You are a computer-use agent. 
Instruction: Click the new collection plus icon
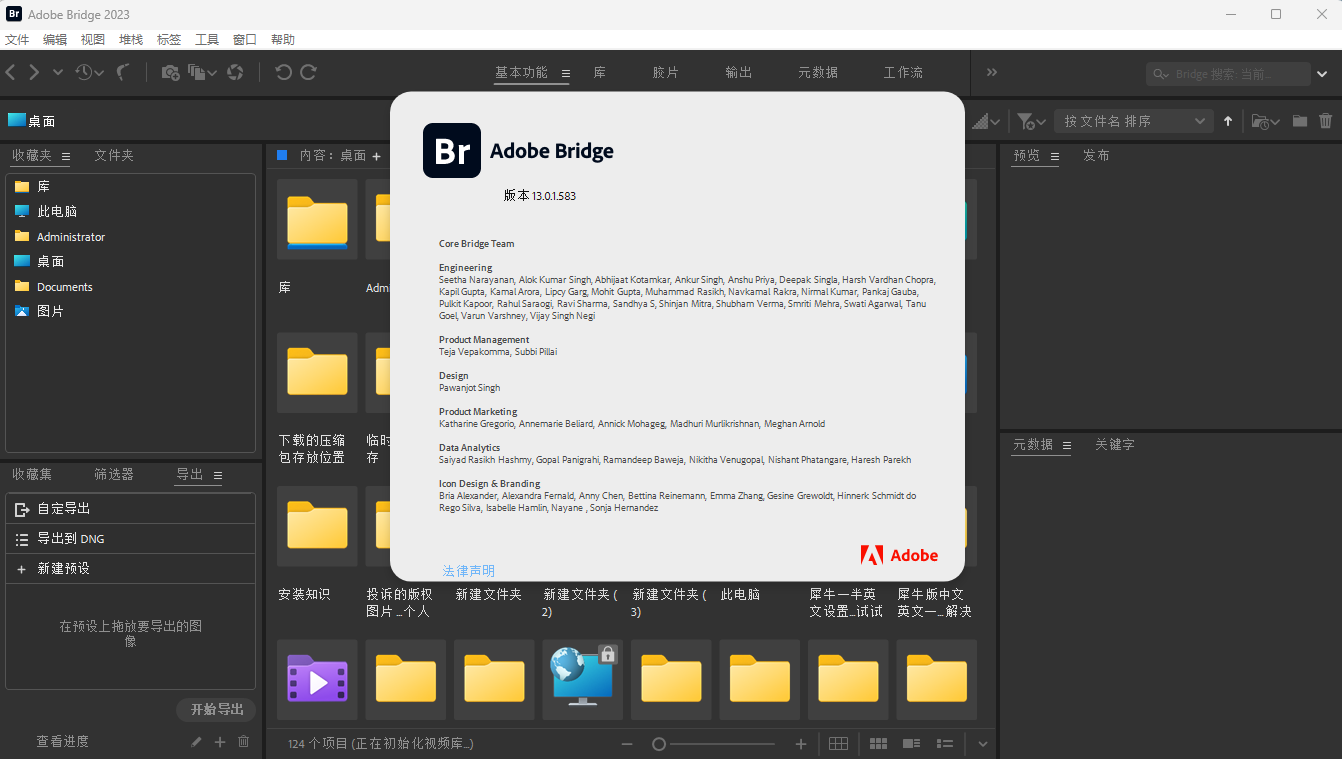[220, 741]
